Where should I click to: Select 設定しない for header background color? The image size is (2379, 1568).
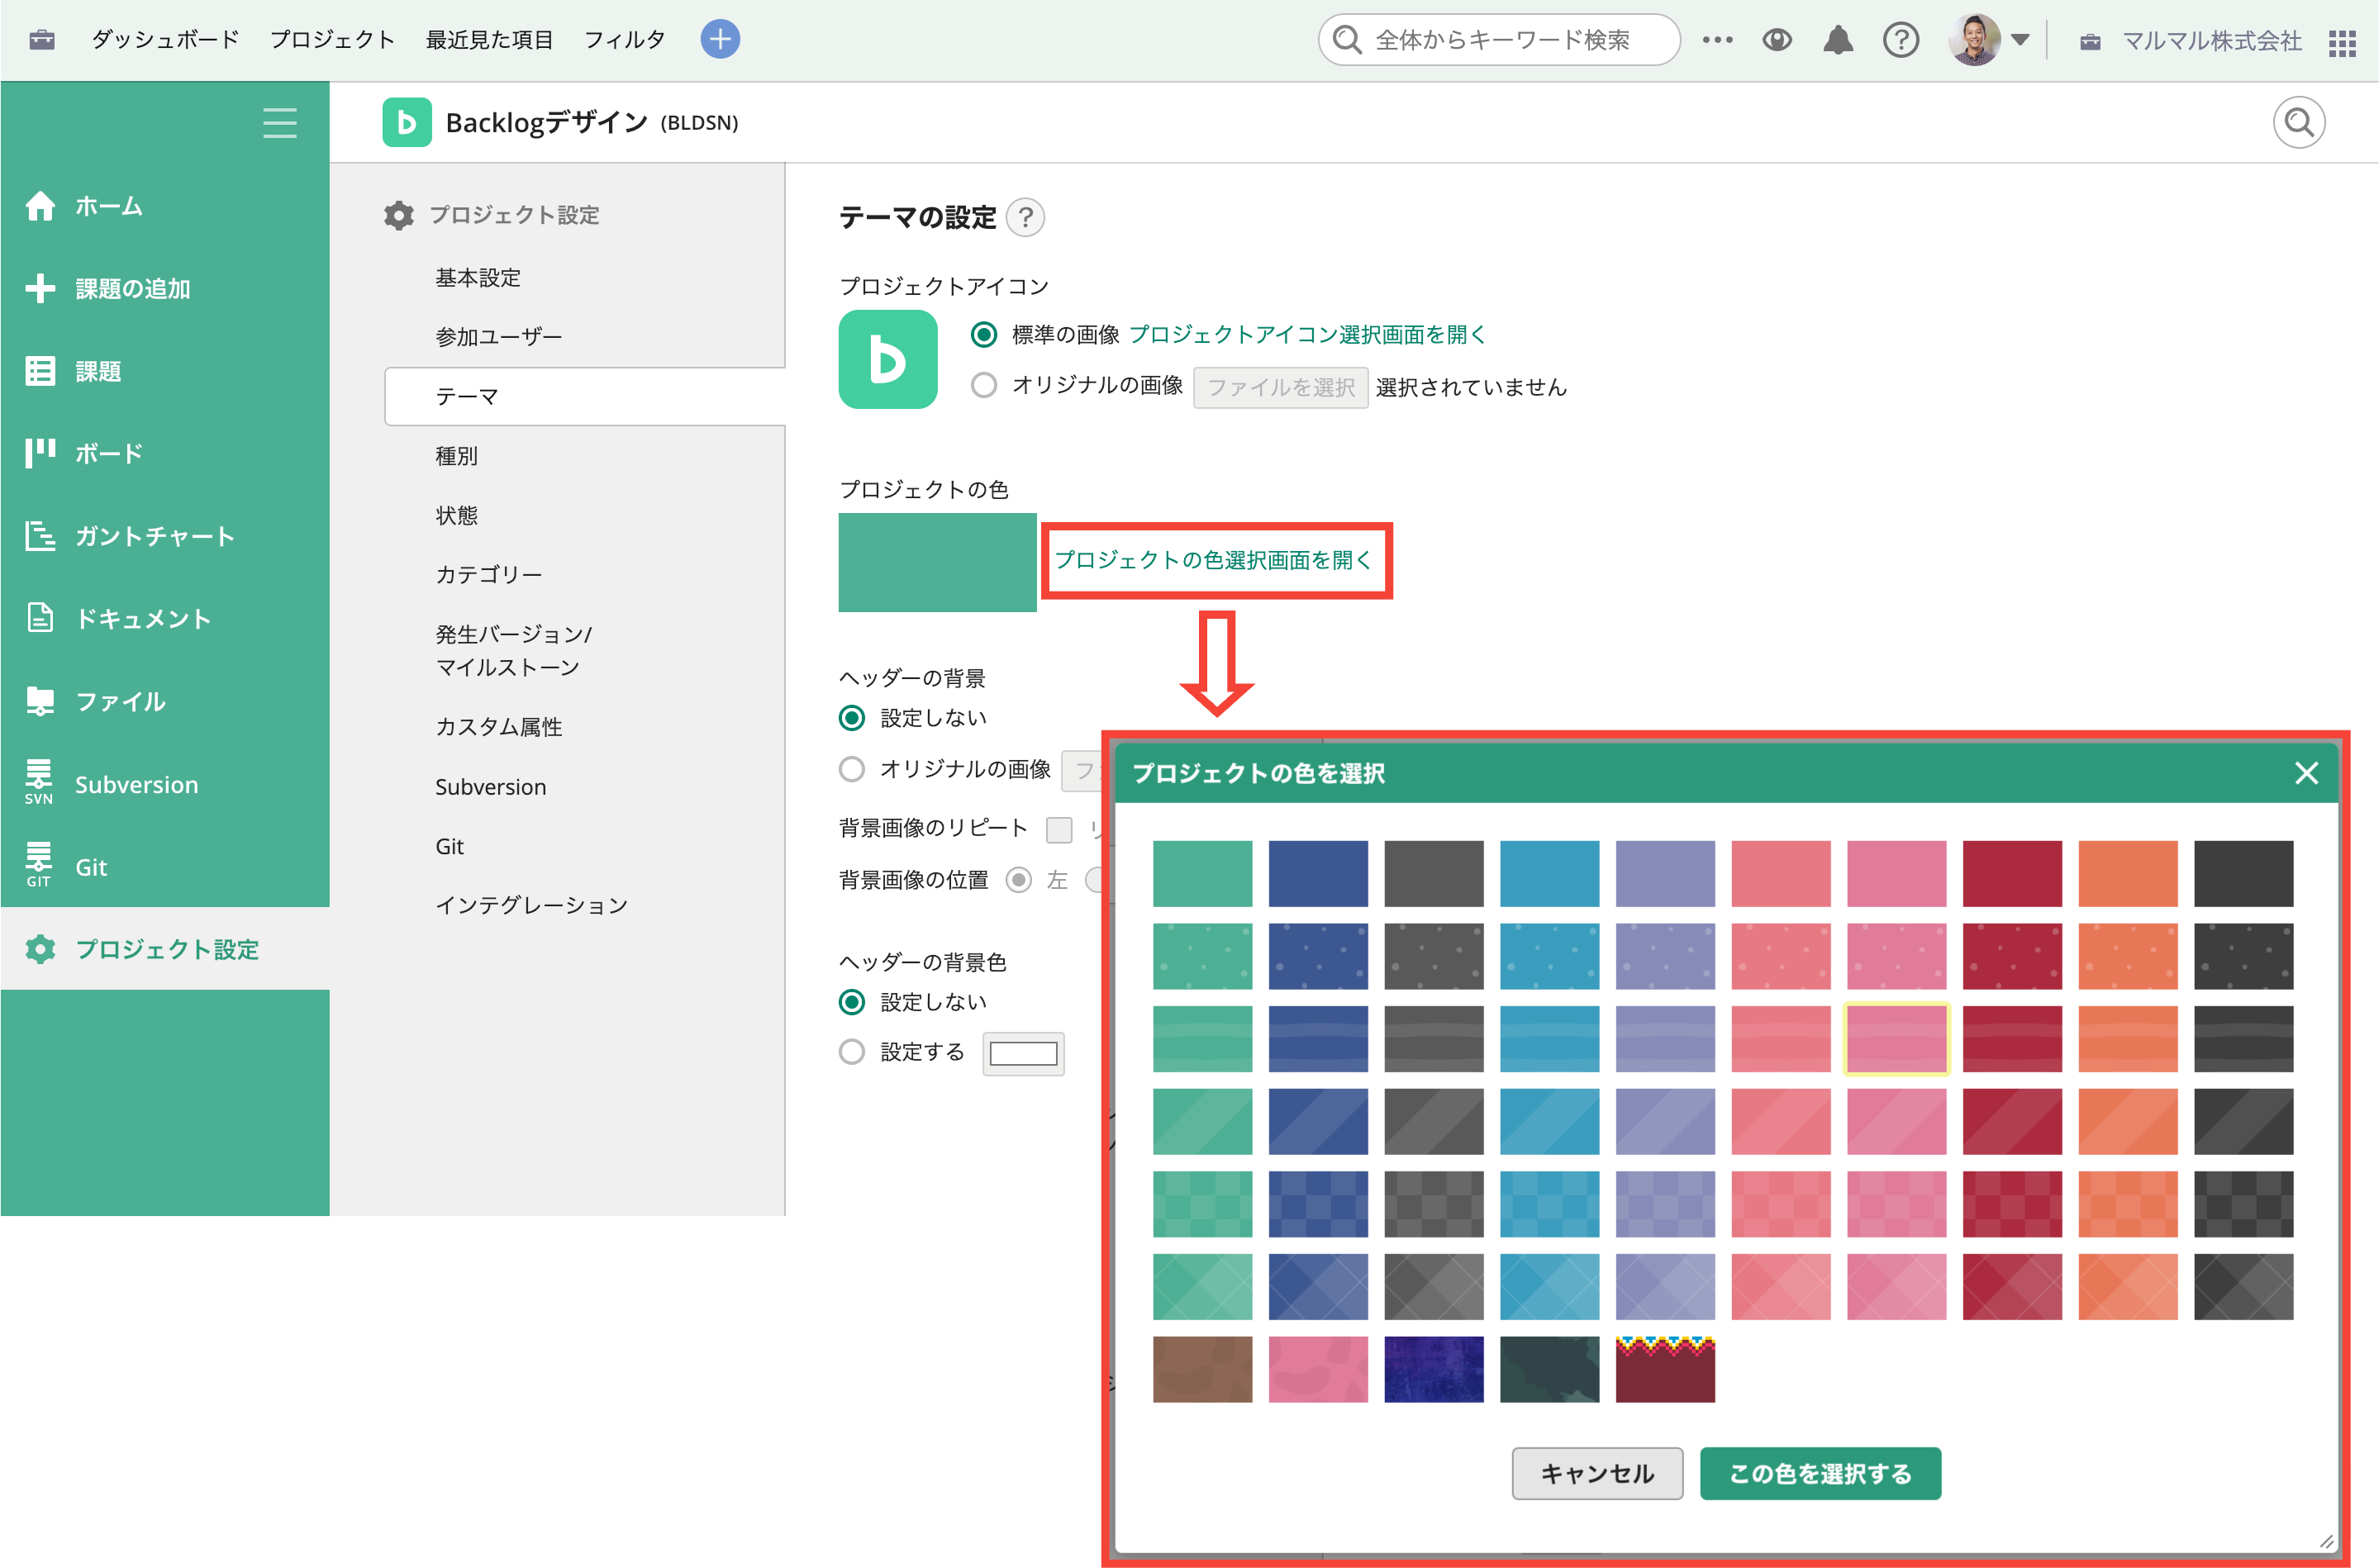point(852,1001)
